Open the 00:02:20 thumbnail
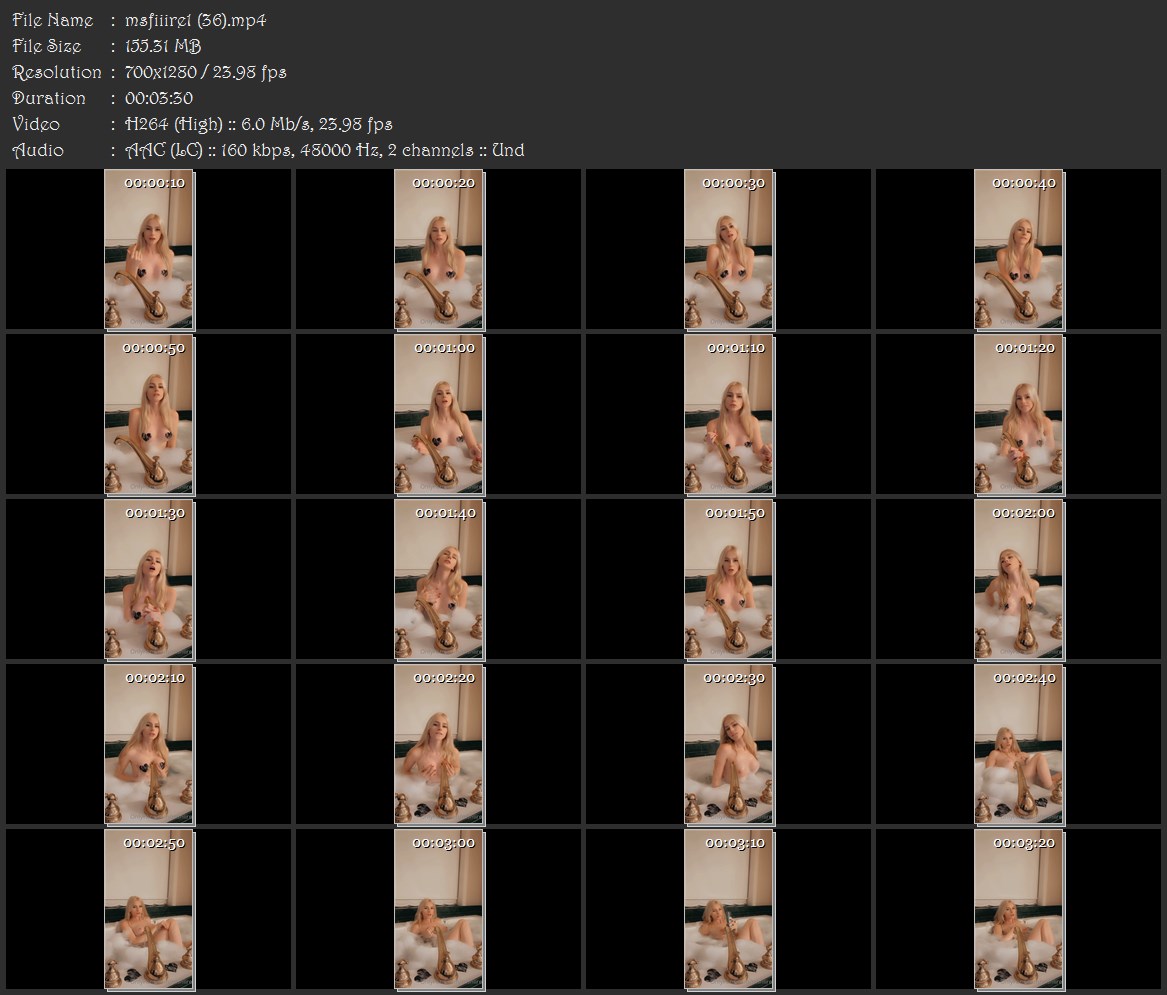Screen dimensions: 1167x995 439,745
